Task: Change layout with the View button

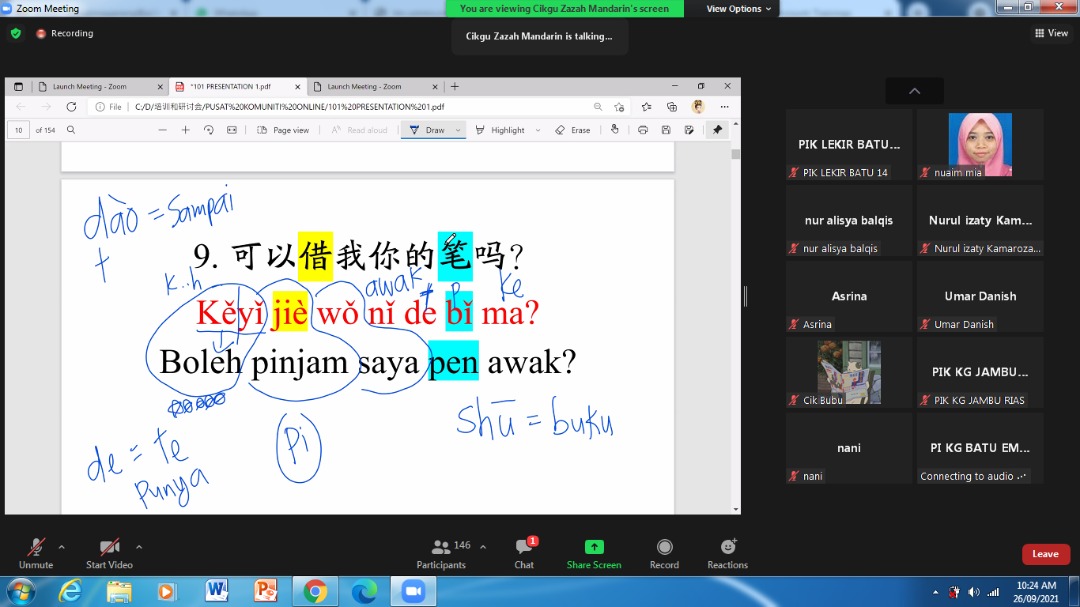Action: point(1051,32)
